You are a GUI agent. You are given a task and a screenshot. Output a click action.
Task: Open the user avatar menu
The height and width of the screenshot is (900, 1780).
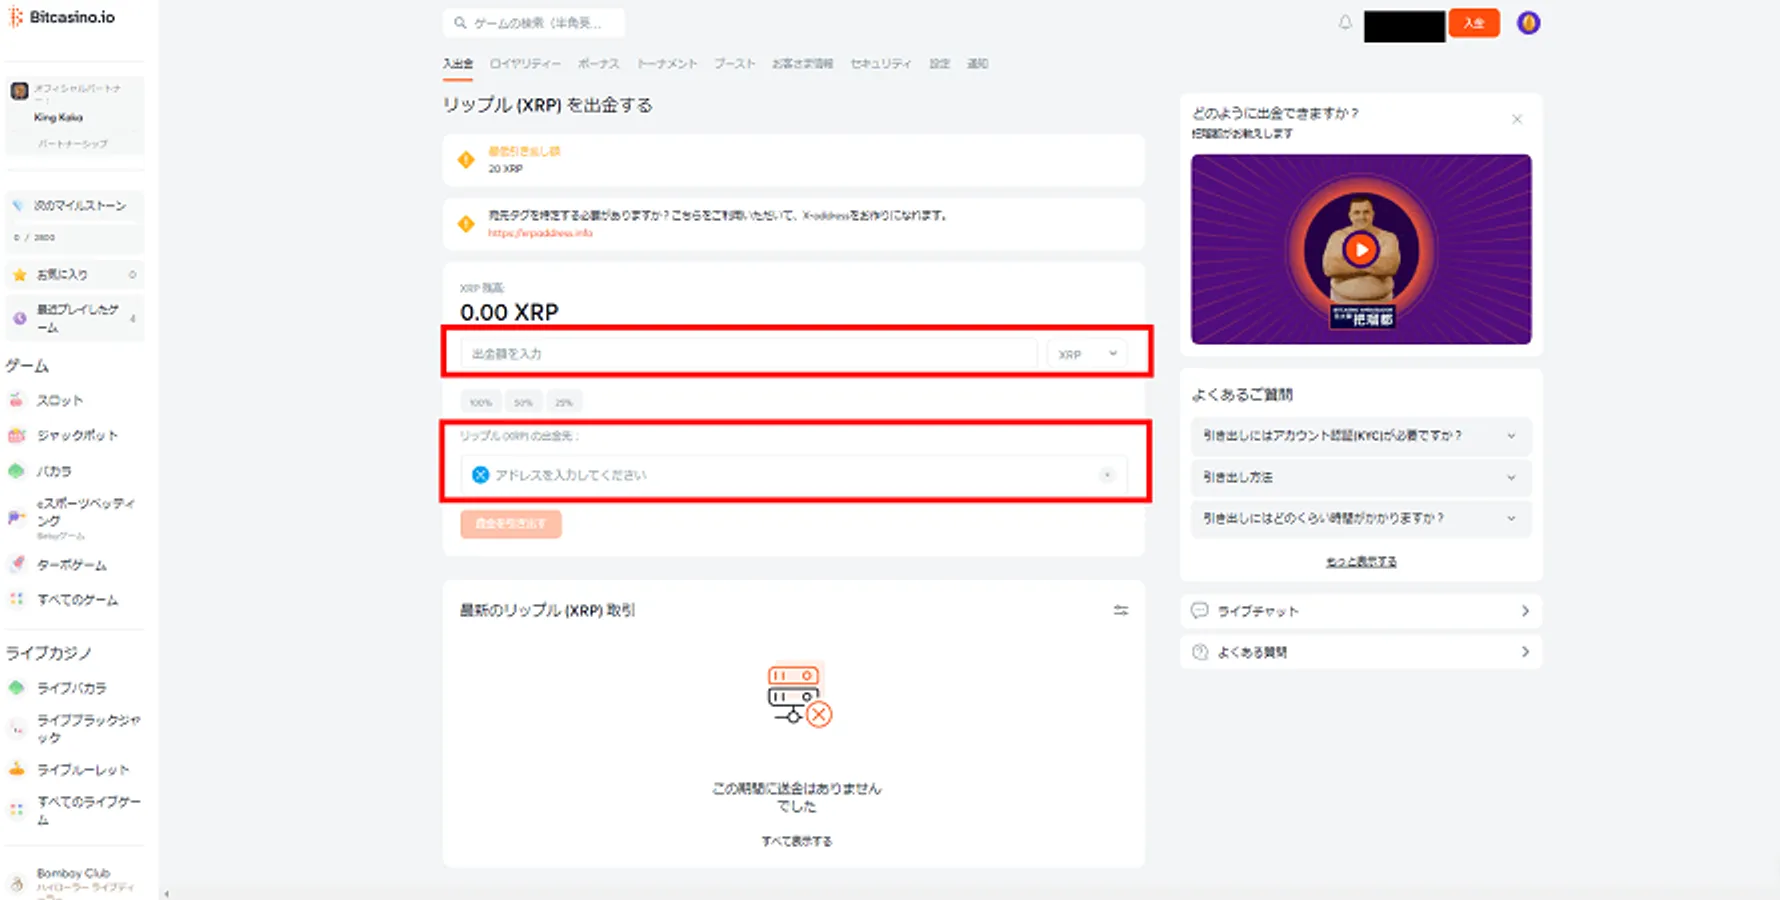[1528, 22]
